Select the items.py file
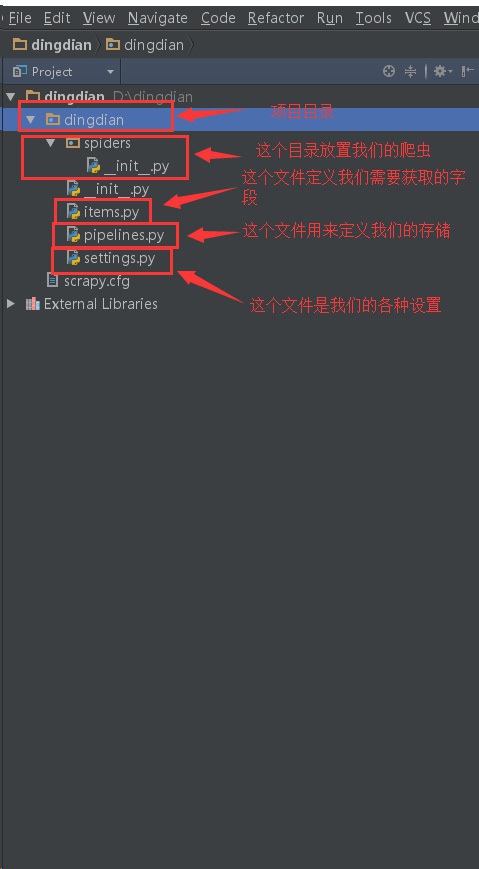The width and height of the screenshot is (479, 869). [x=103, y=212]
